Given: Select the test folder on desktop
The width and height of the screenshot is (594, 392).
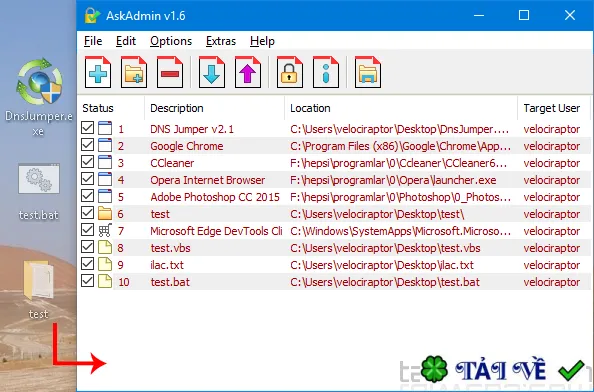Looking at the screenshot, I should 38,289.
